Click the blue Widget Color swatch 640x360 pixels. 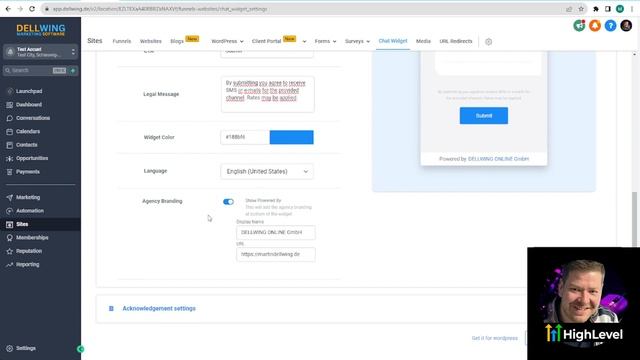(291, 137)
